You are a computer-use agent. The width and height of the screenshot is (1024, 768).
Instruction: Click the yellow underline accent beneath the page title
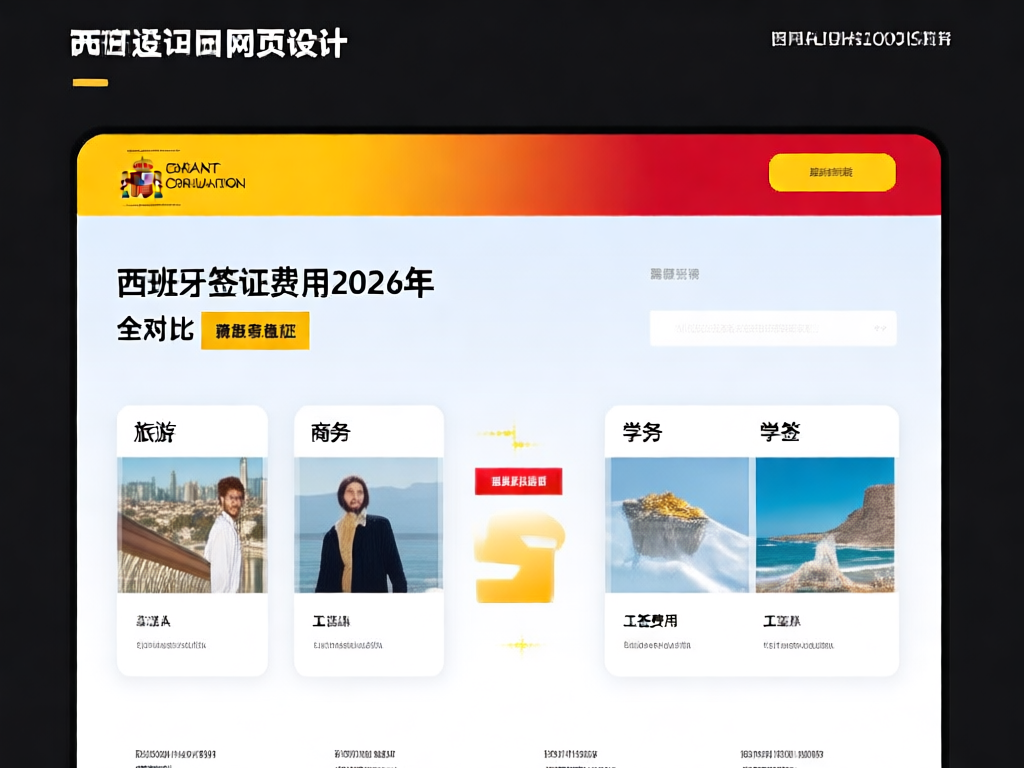pos(90,82)
